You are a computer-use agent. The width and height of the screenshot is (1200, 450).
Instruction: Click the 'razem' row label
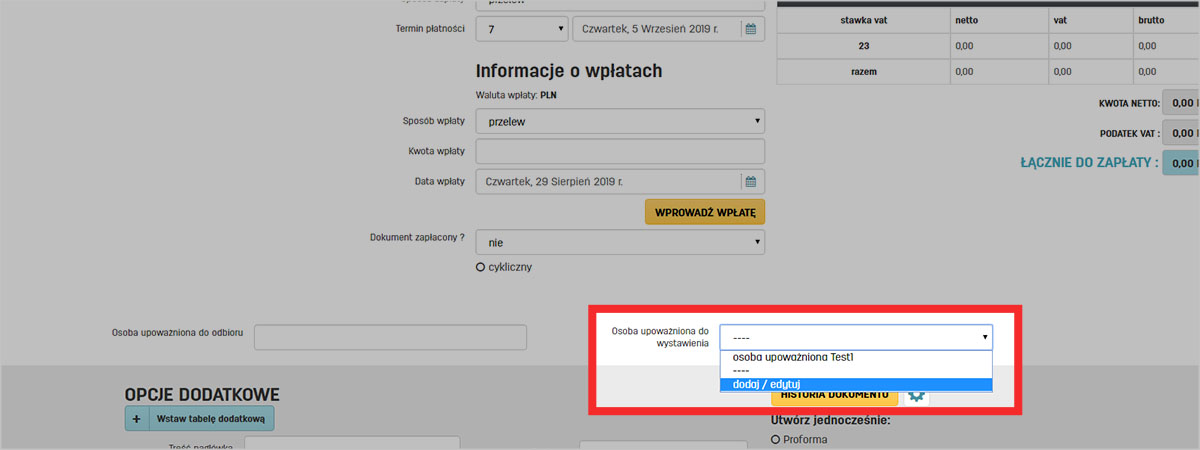click(x=863, y=72)
